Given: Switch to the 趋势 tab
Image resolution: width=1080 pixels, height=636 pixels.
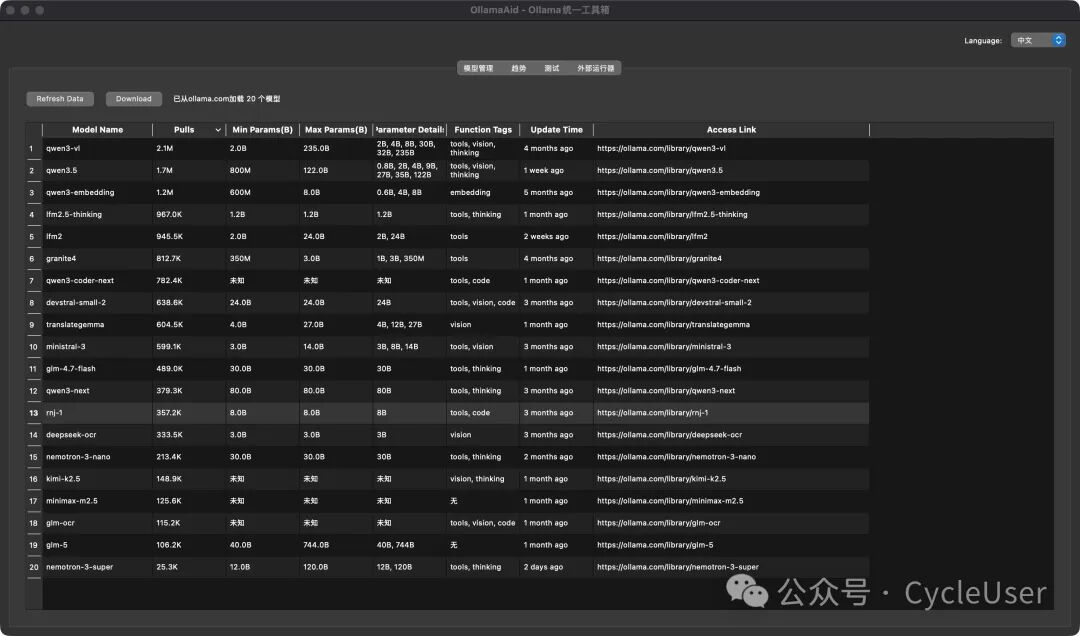Looking at the screenshot, I should [519, 68].
